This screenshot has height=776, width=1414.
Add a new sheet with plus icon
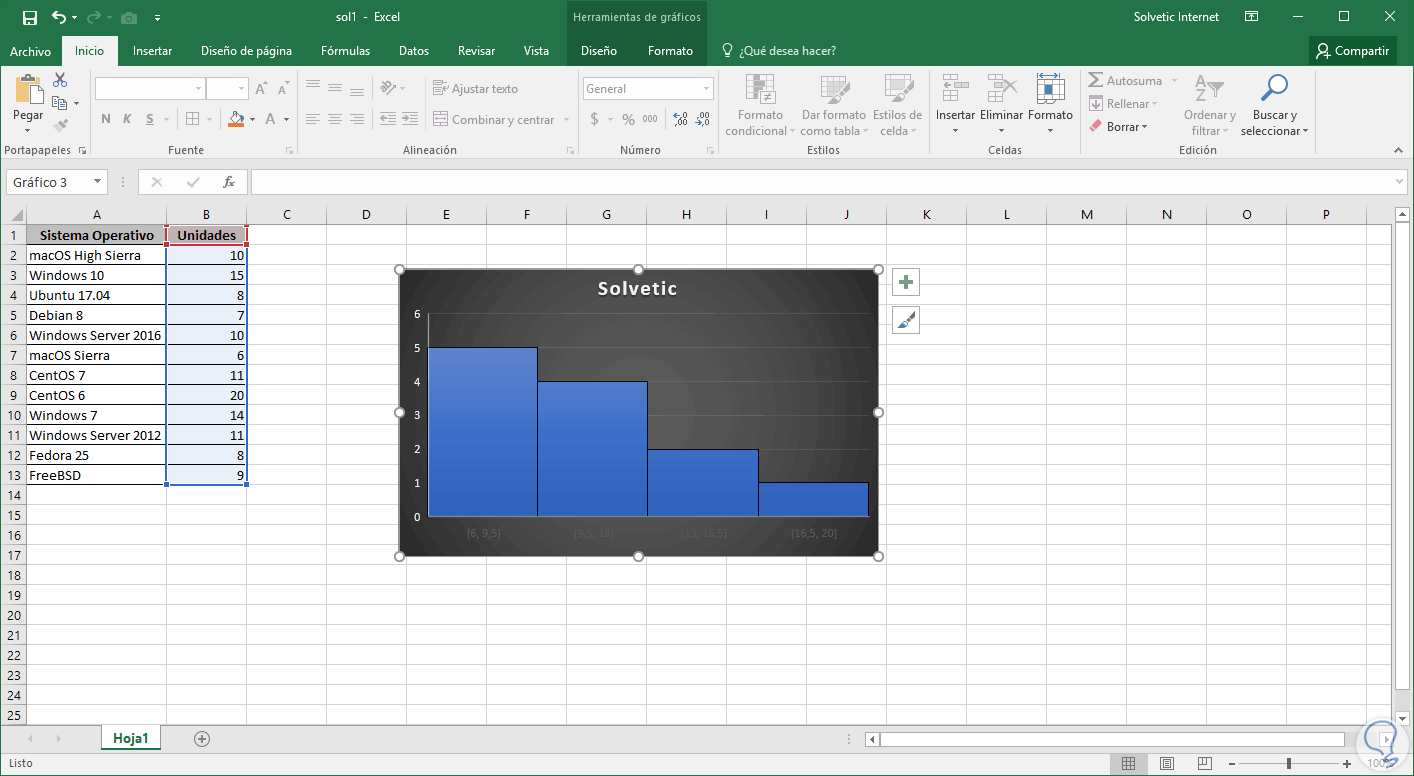[x=202, y=739]
